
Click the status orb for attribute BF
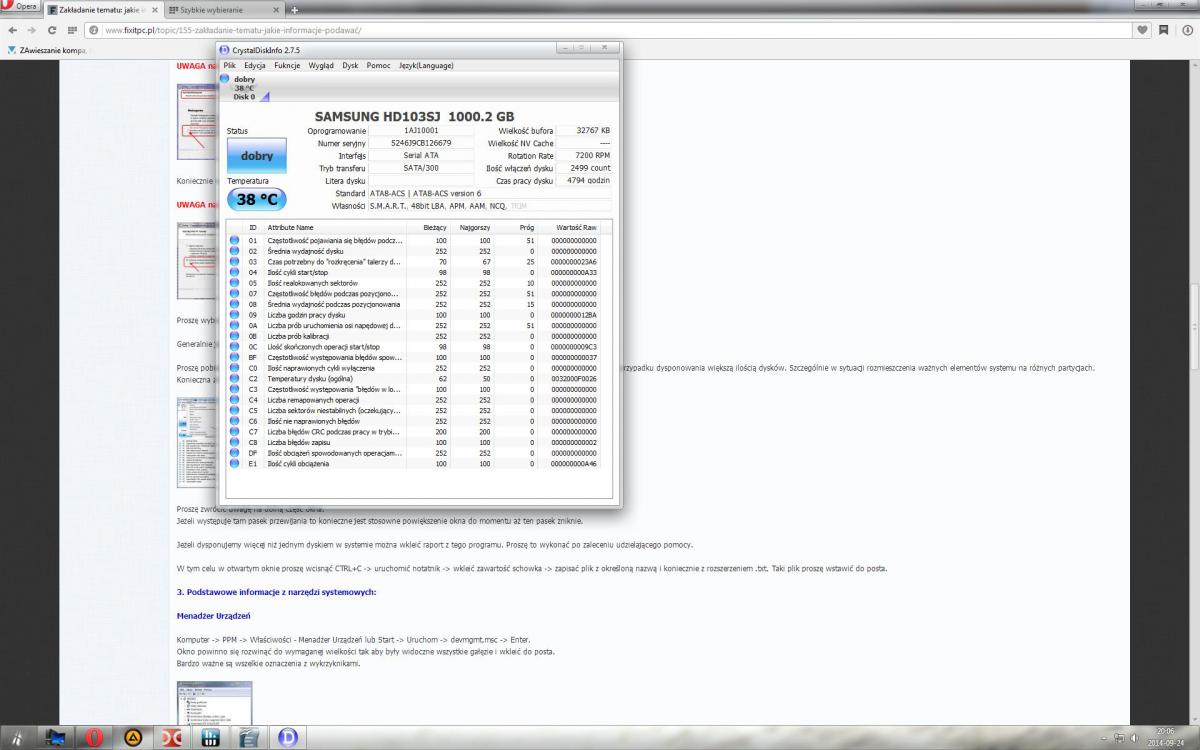[x=234, y=357]
